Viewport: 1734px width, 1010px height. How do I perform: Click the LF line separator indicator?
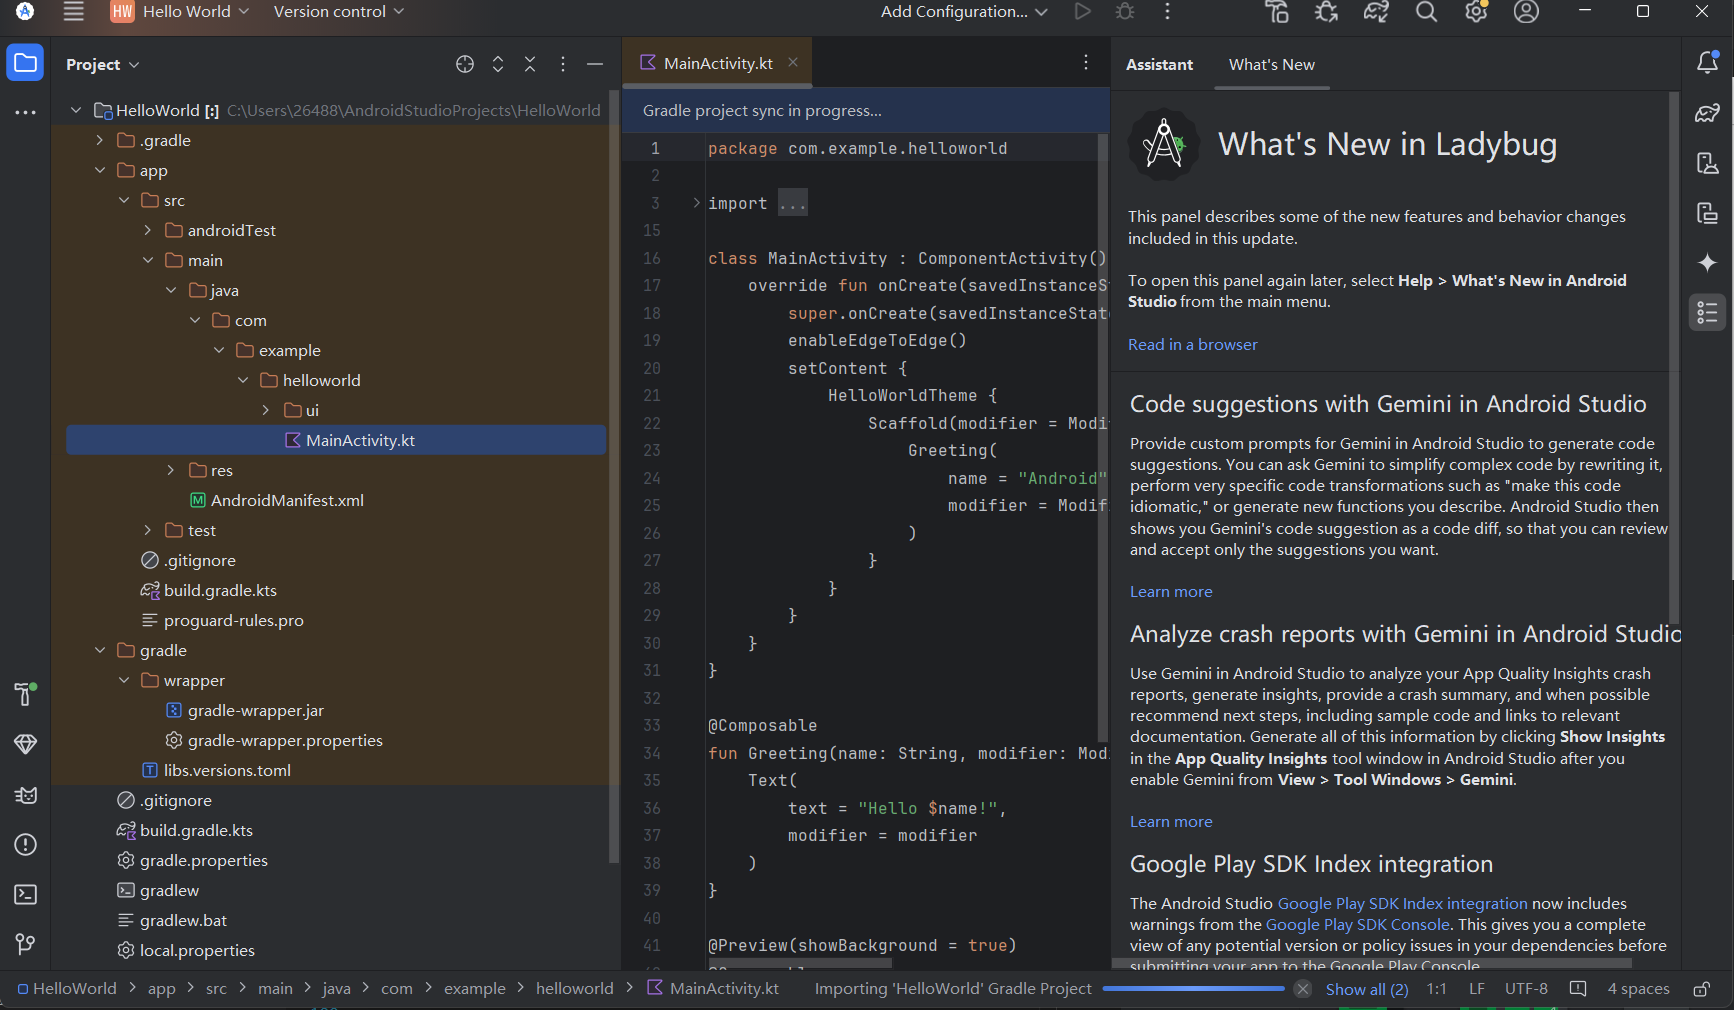point(1476,989)
